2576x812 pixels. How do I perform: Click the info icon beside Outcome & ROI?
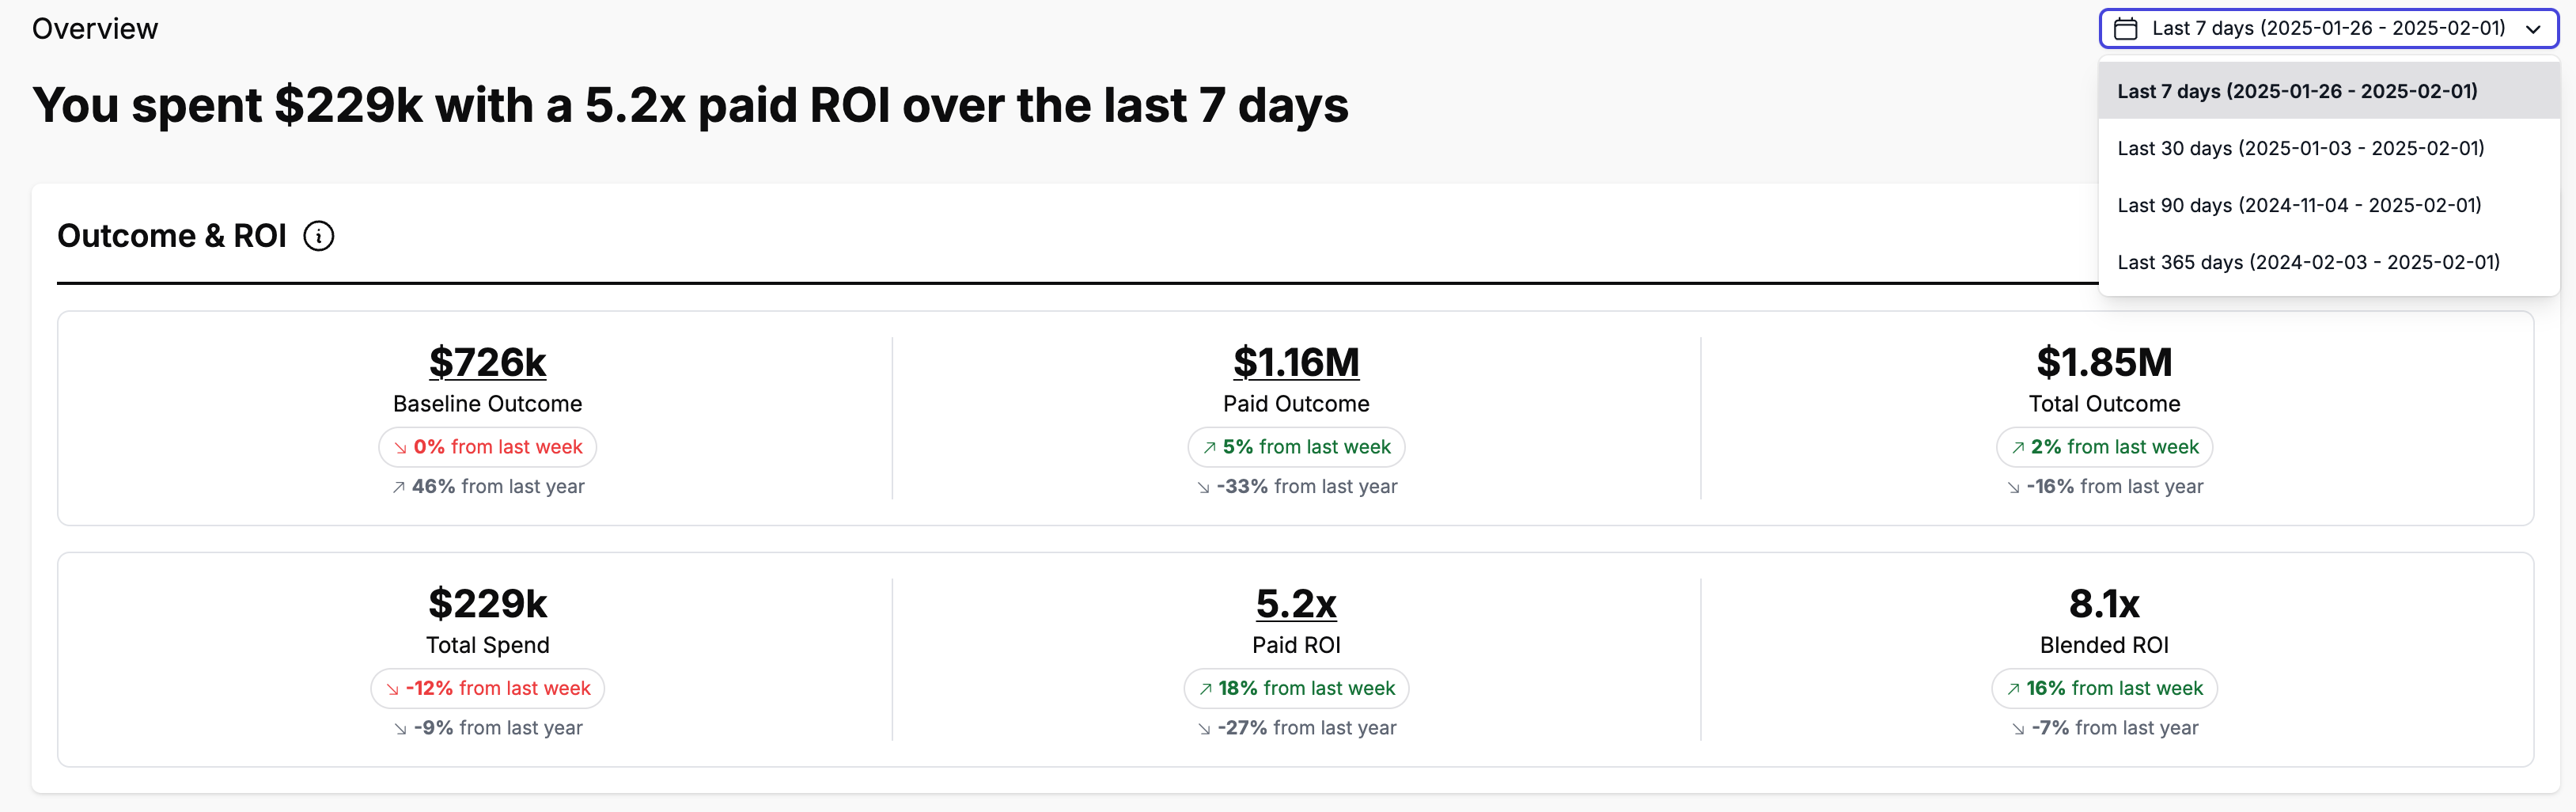click(x=319, y=236)
